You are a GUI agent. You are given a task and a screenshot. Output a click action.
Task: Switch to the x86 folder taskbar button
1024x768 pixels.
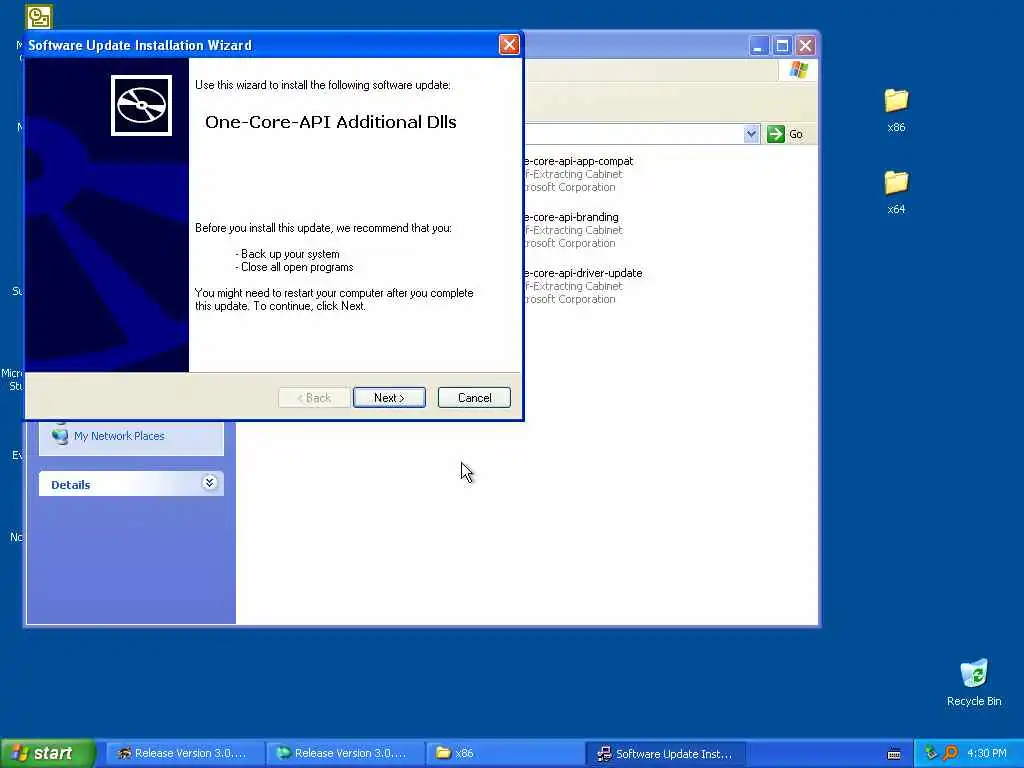(x=505, y=753)
